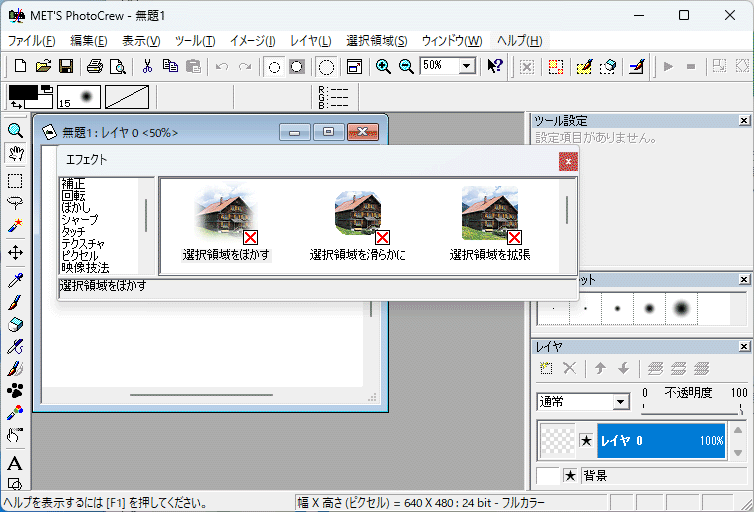Viewport: 754px width, 512px height.
Task: Close the ツール設定 panel
Action: (743, 120)
